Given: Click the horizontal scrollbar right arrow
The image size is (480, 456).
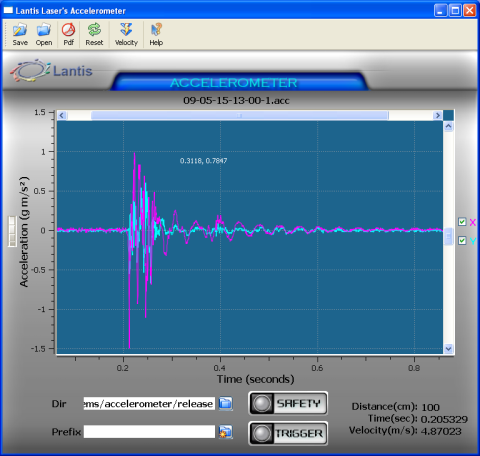Looking at the screenshot, I should pos(437,115).
